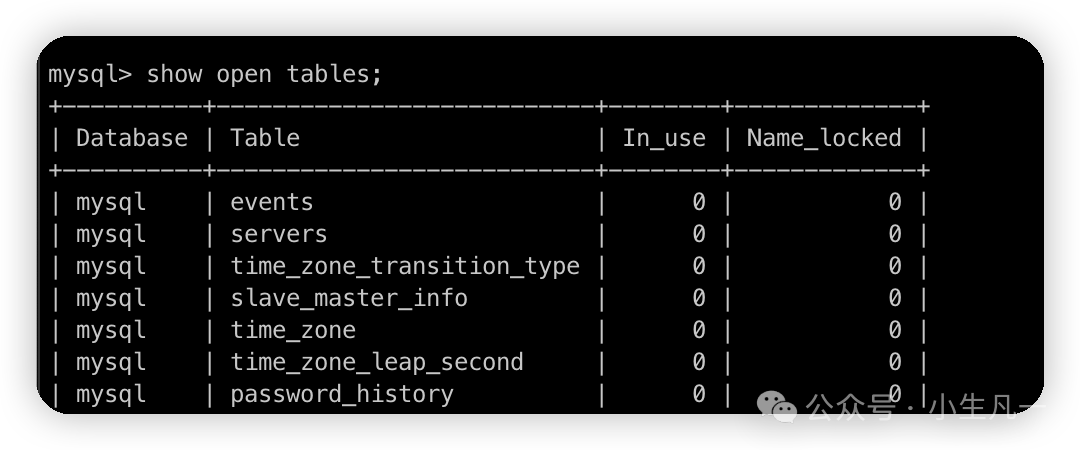This screenshot has height=450, width=1080.
Task: Select the In_use column header
Action: (664, 139)
